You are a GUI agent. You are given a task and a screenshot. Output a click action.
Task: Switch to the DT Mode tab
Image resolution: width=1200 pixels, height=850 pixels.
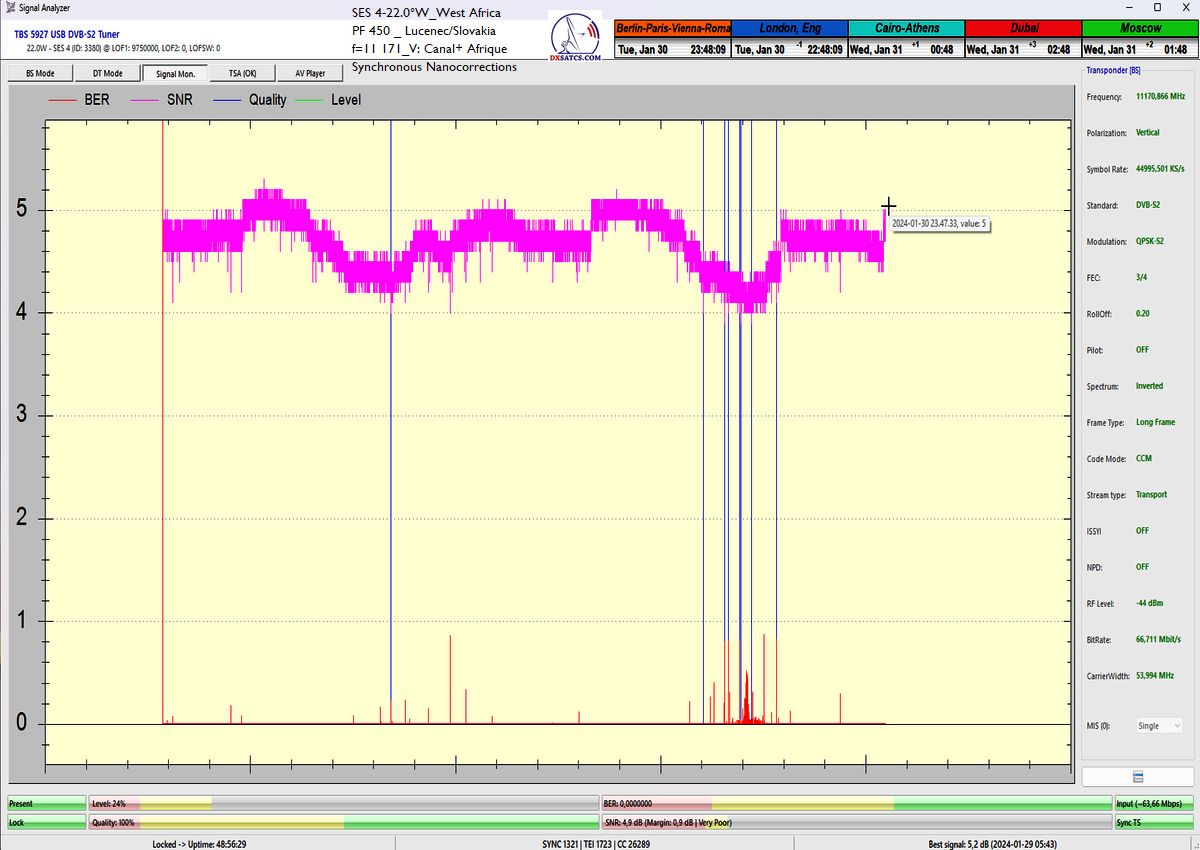click(x=107, y=73)
